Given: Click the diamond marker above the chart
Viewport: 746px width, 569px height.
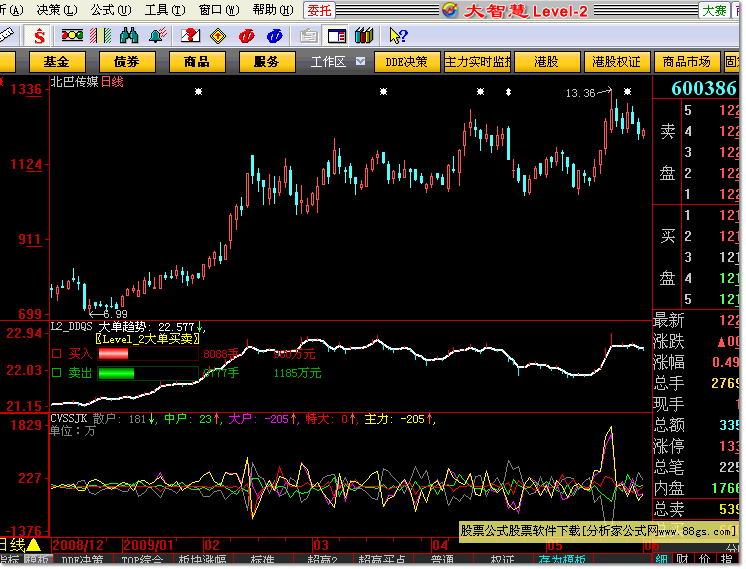Looking at the screenshot, I should click(x=509, y=92).
